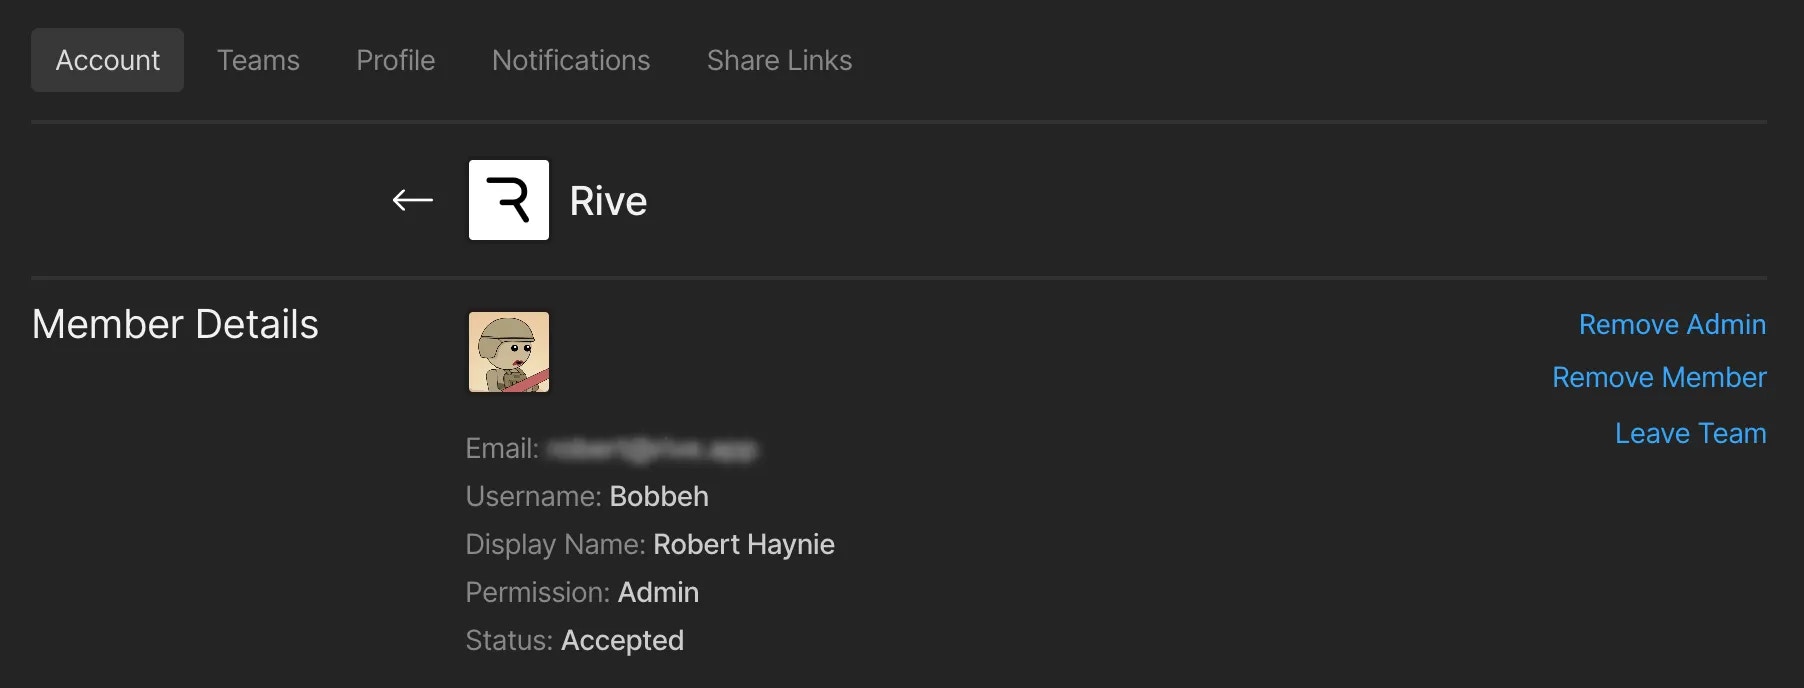The height and width of the screenshot is (688, 1804).
Task: Click the Rive team logo icon
Action: click(509, 200)
